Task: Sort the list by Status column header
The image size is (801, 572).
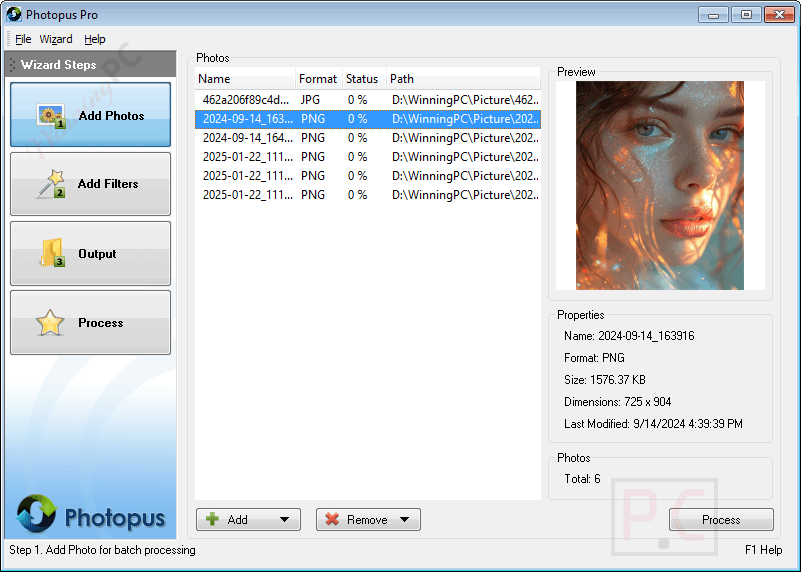Action: 364,79
